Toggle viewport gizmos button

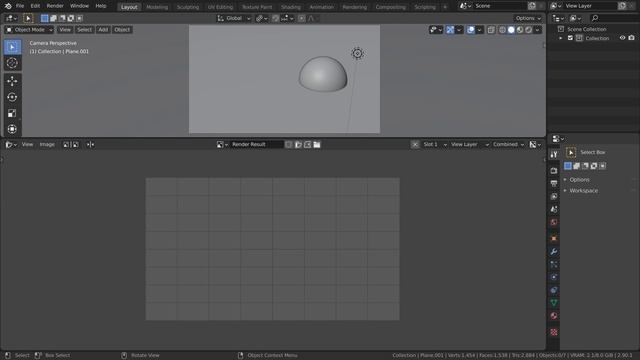[450, 30]
